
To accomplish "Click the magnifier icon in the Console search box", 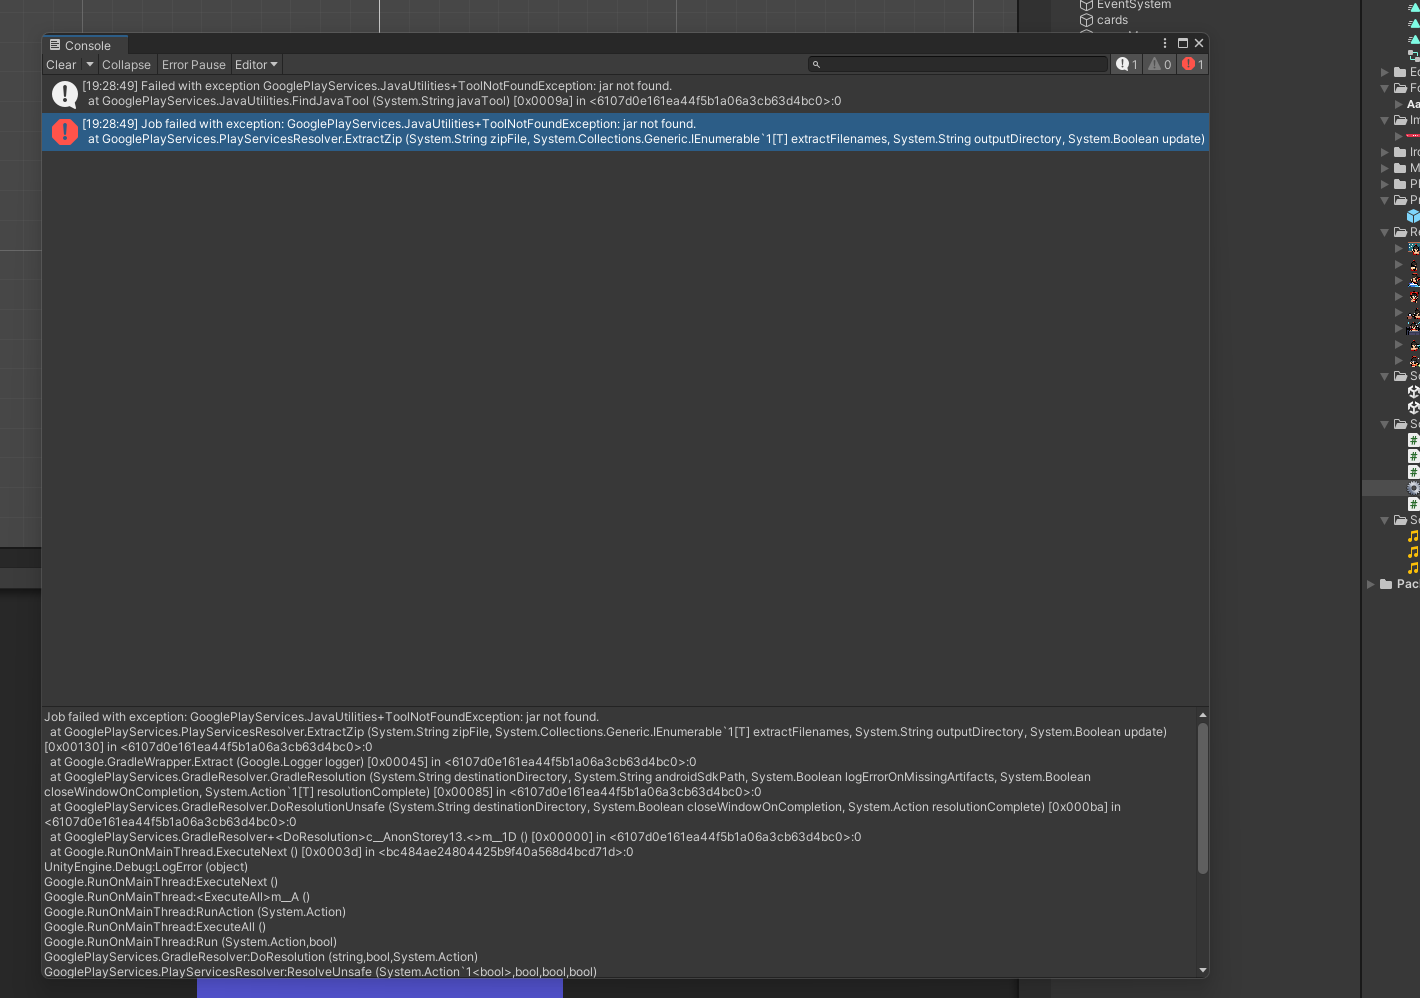I will tap(816, 65).
